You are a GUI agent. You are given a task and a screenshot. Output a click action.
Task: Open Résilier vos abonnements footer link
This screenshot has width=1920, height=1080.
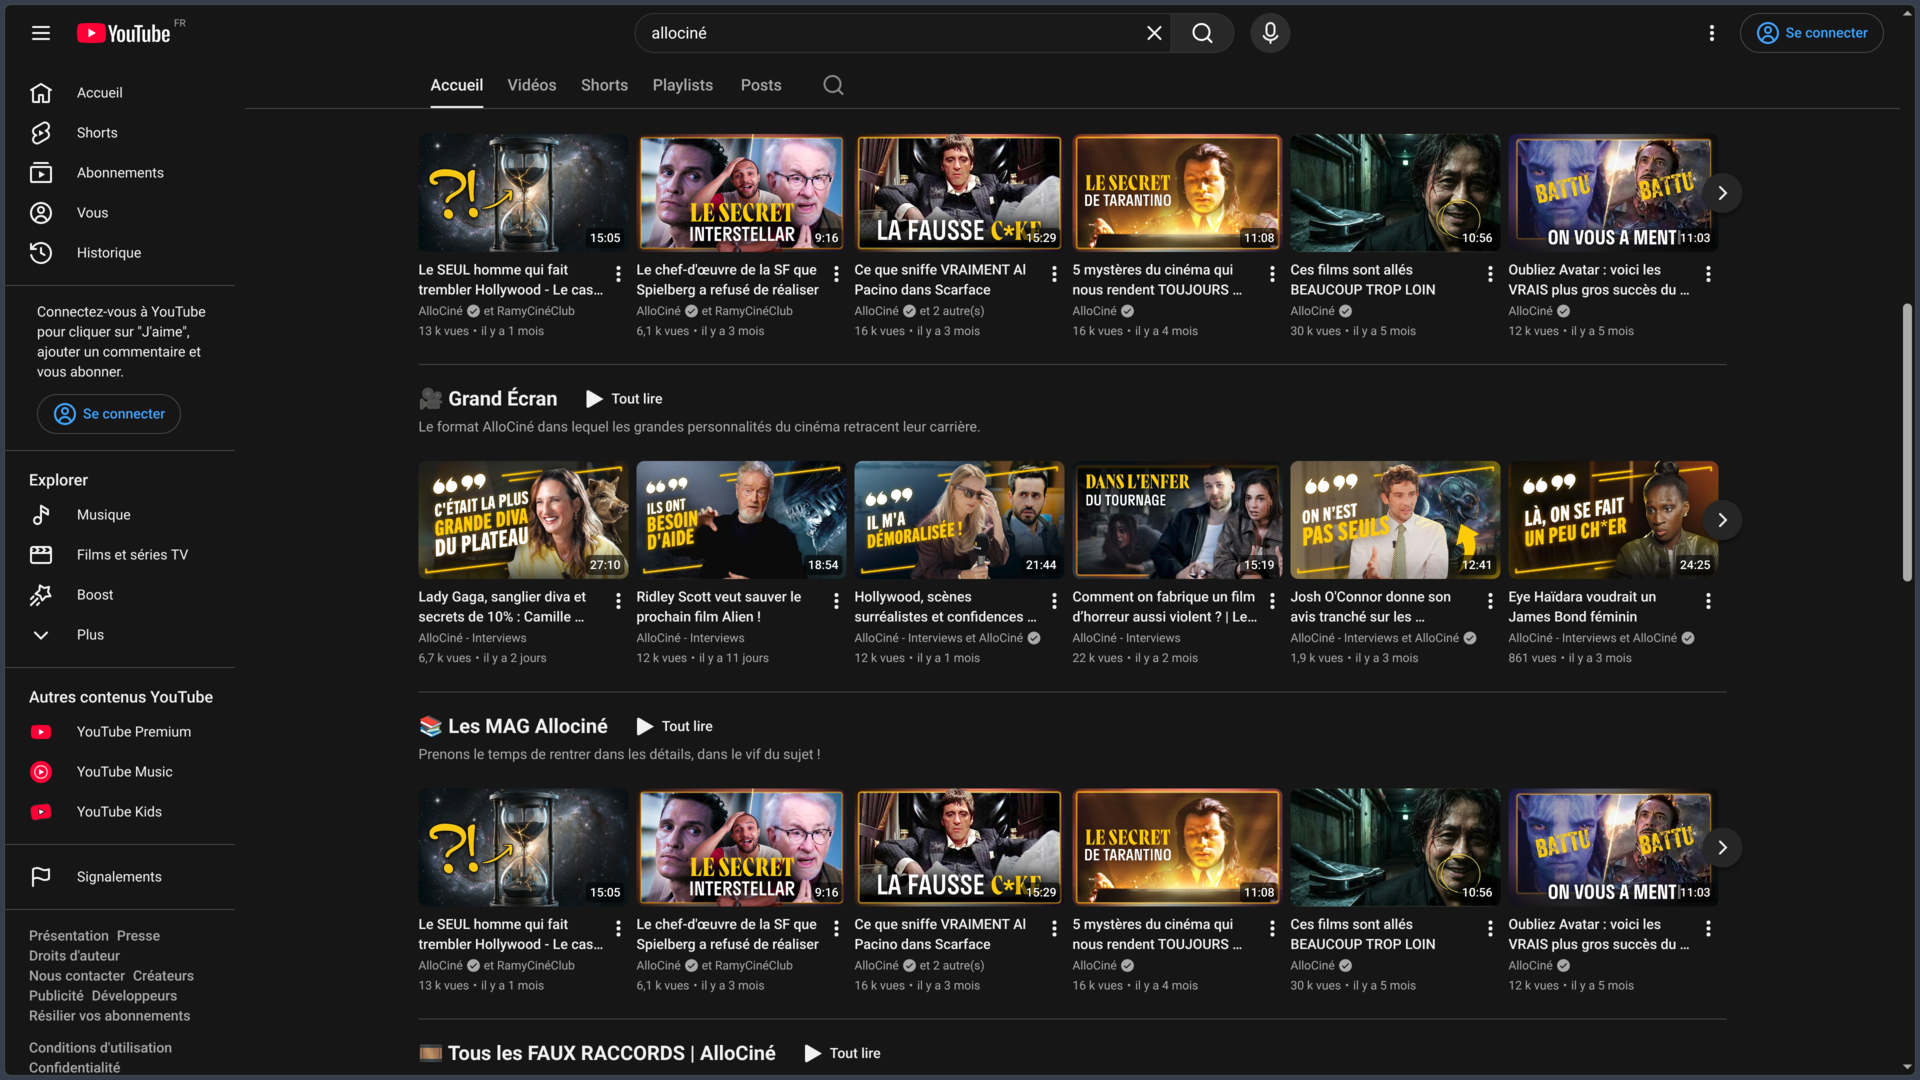(109, 1016)
